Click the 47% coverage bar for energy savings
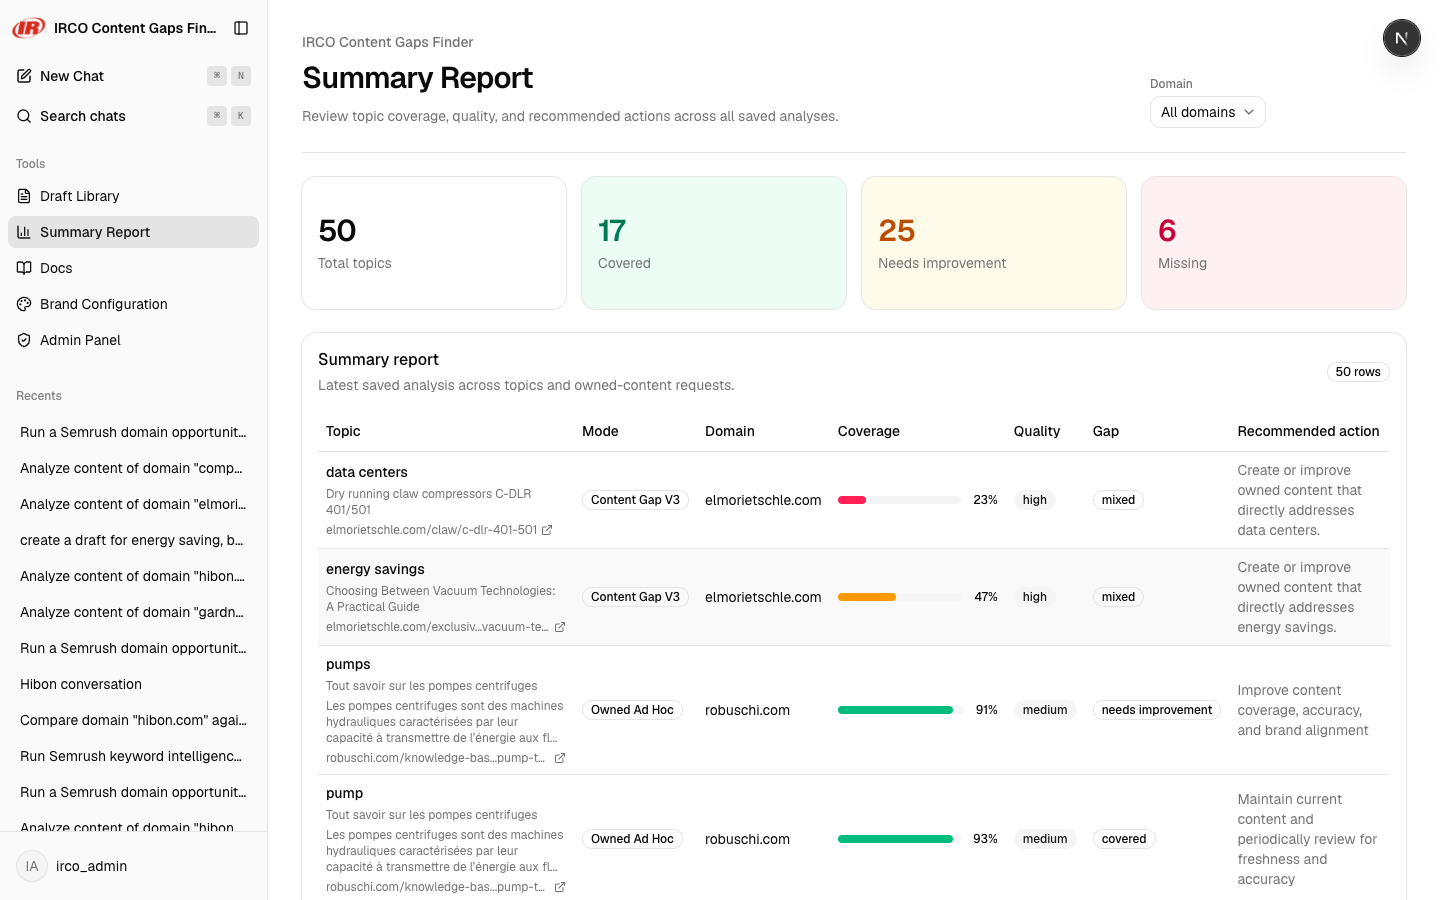 click(899, 597)
